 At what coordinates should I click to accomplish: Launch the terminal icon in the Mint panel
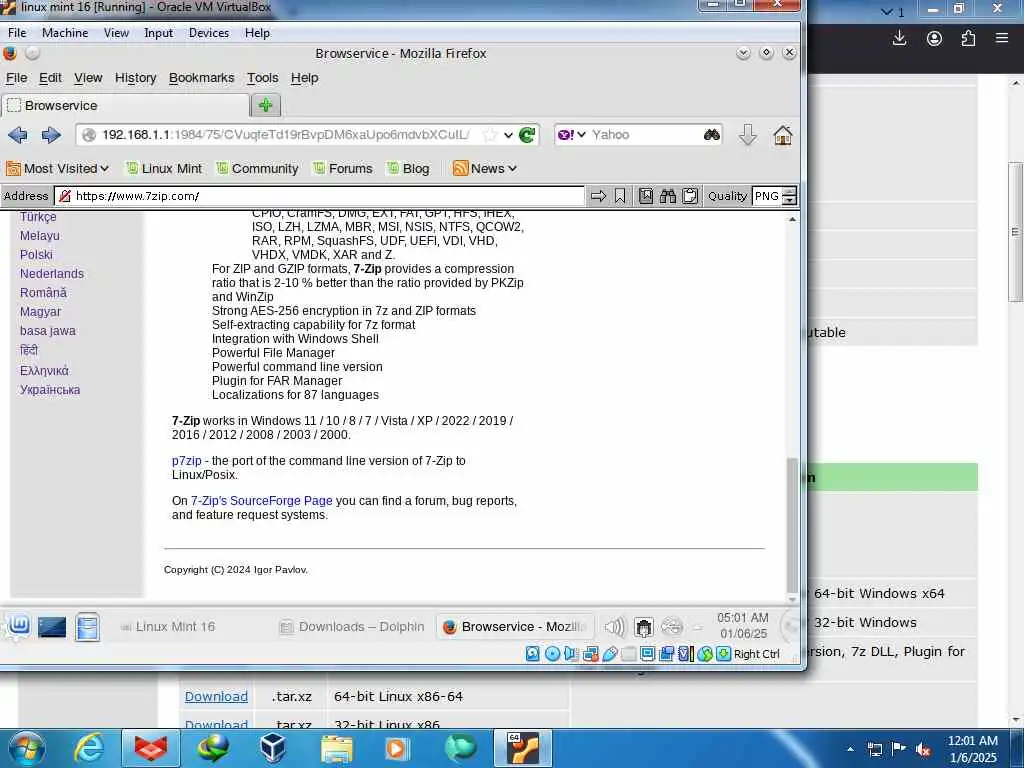(52, 627)
